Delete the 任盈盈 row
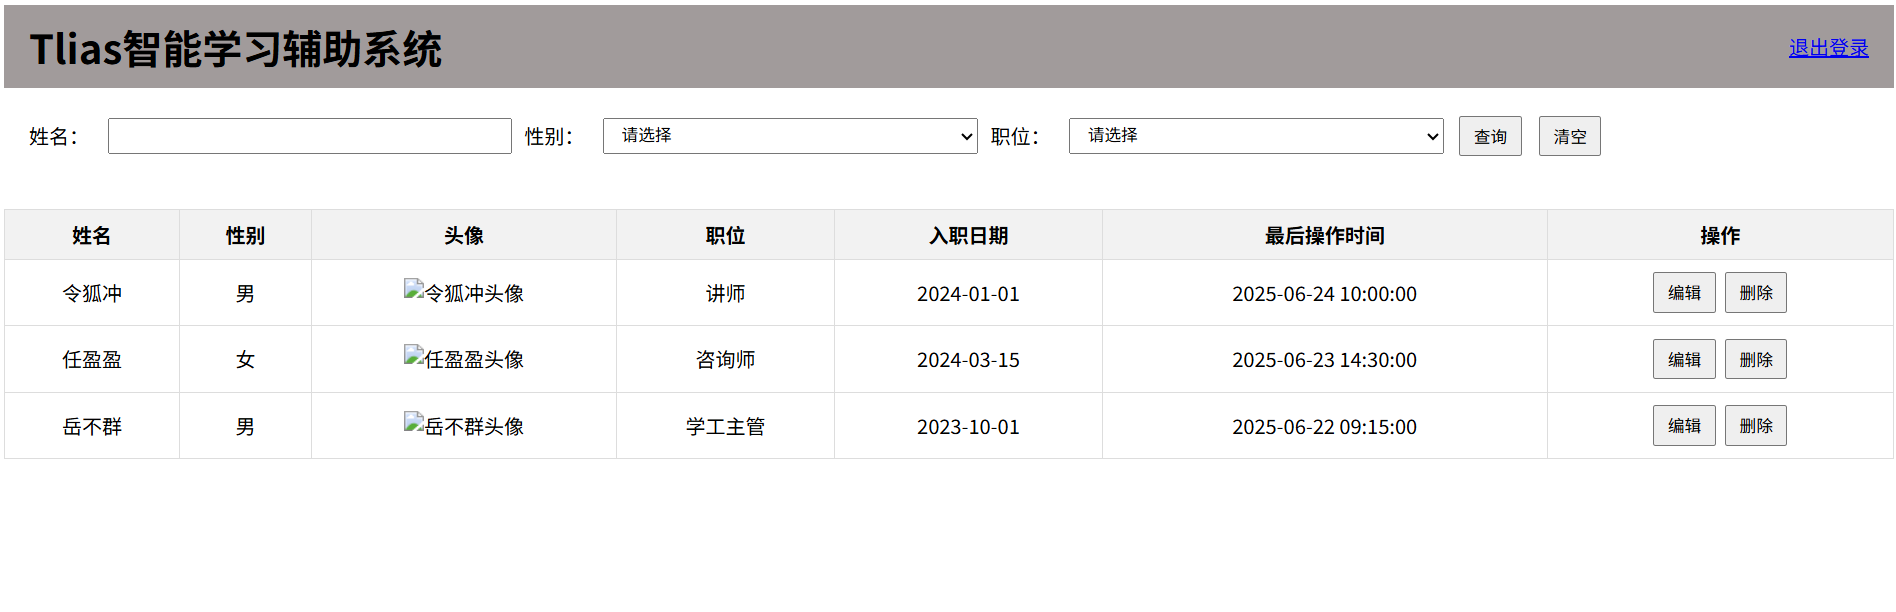The width and height of the screenshot is (1896, 612). pos(1755,359)
